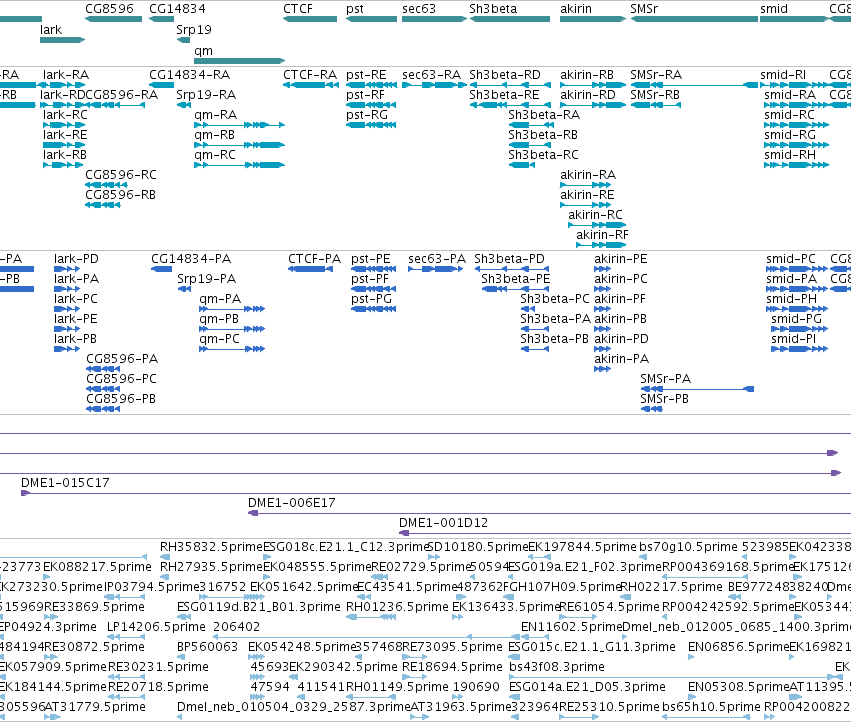Click the SMSr-RB transcript label
This screenshot has width=851, height=722.
655,94
